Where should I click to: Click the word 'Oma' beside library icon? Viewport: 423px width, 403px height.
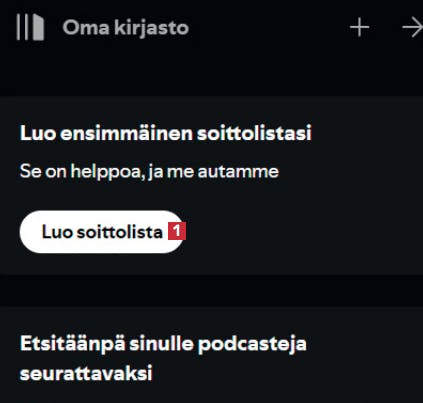86,27
